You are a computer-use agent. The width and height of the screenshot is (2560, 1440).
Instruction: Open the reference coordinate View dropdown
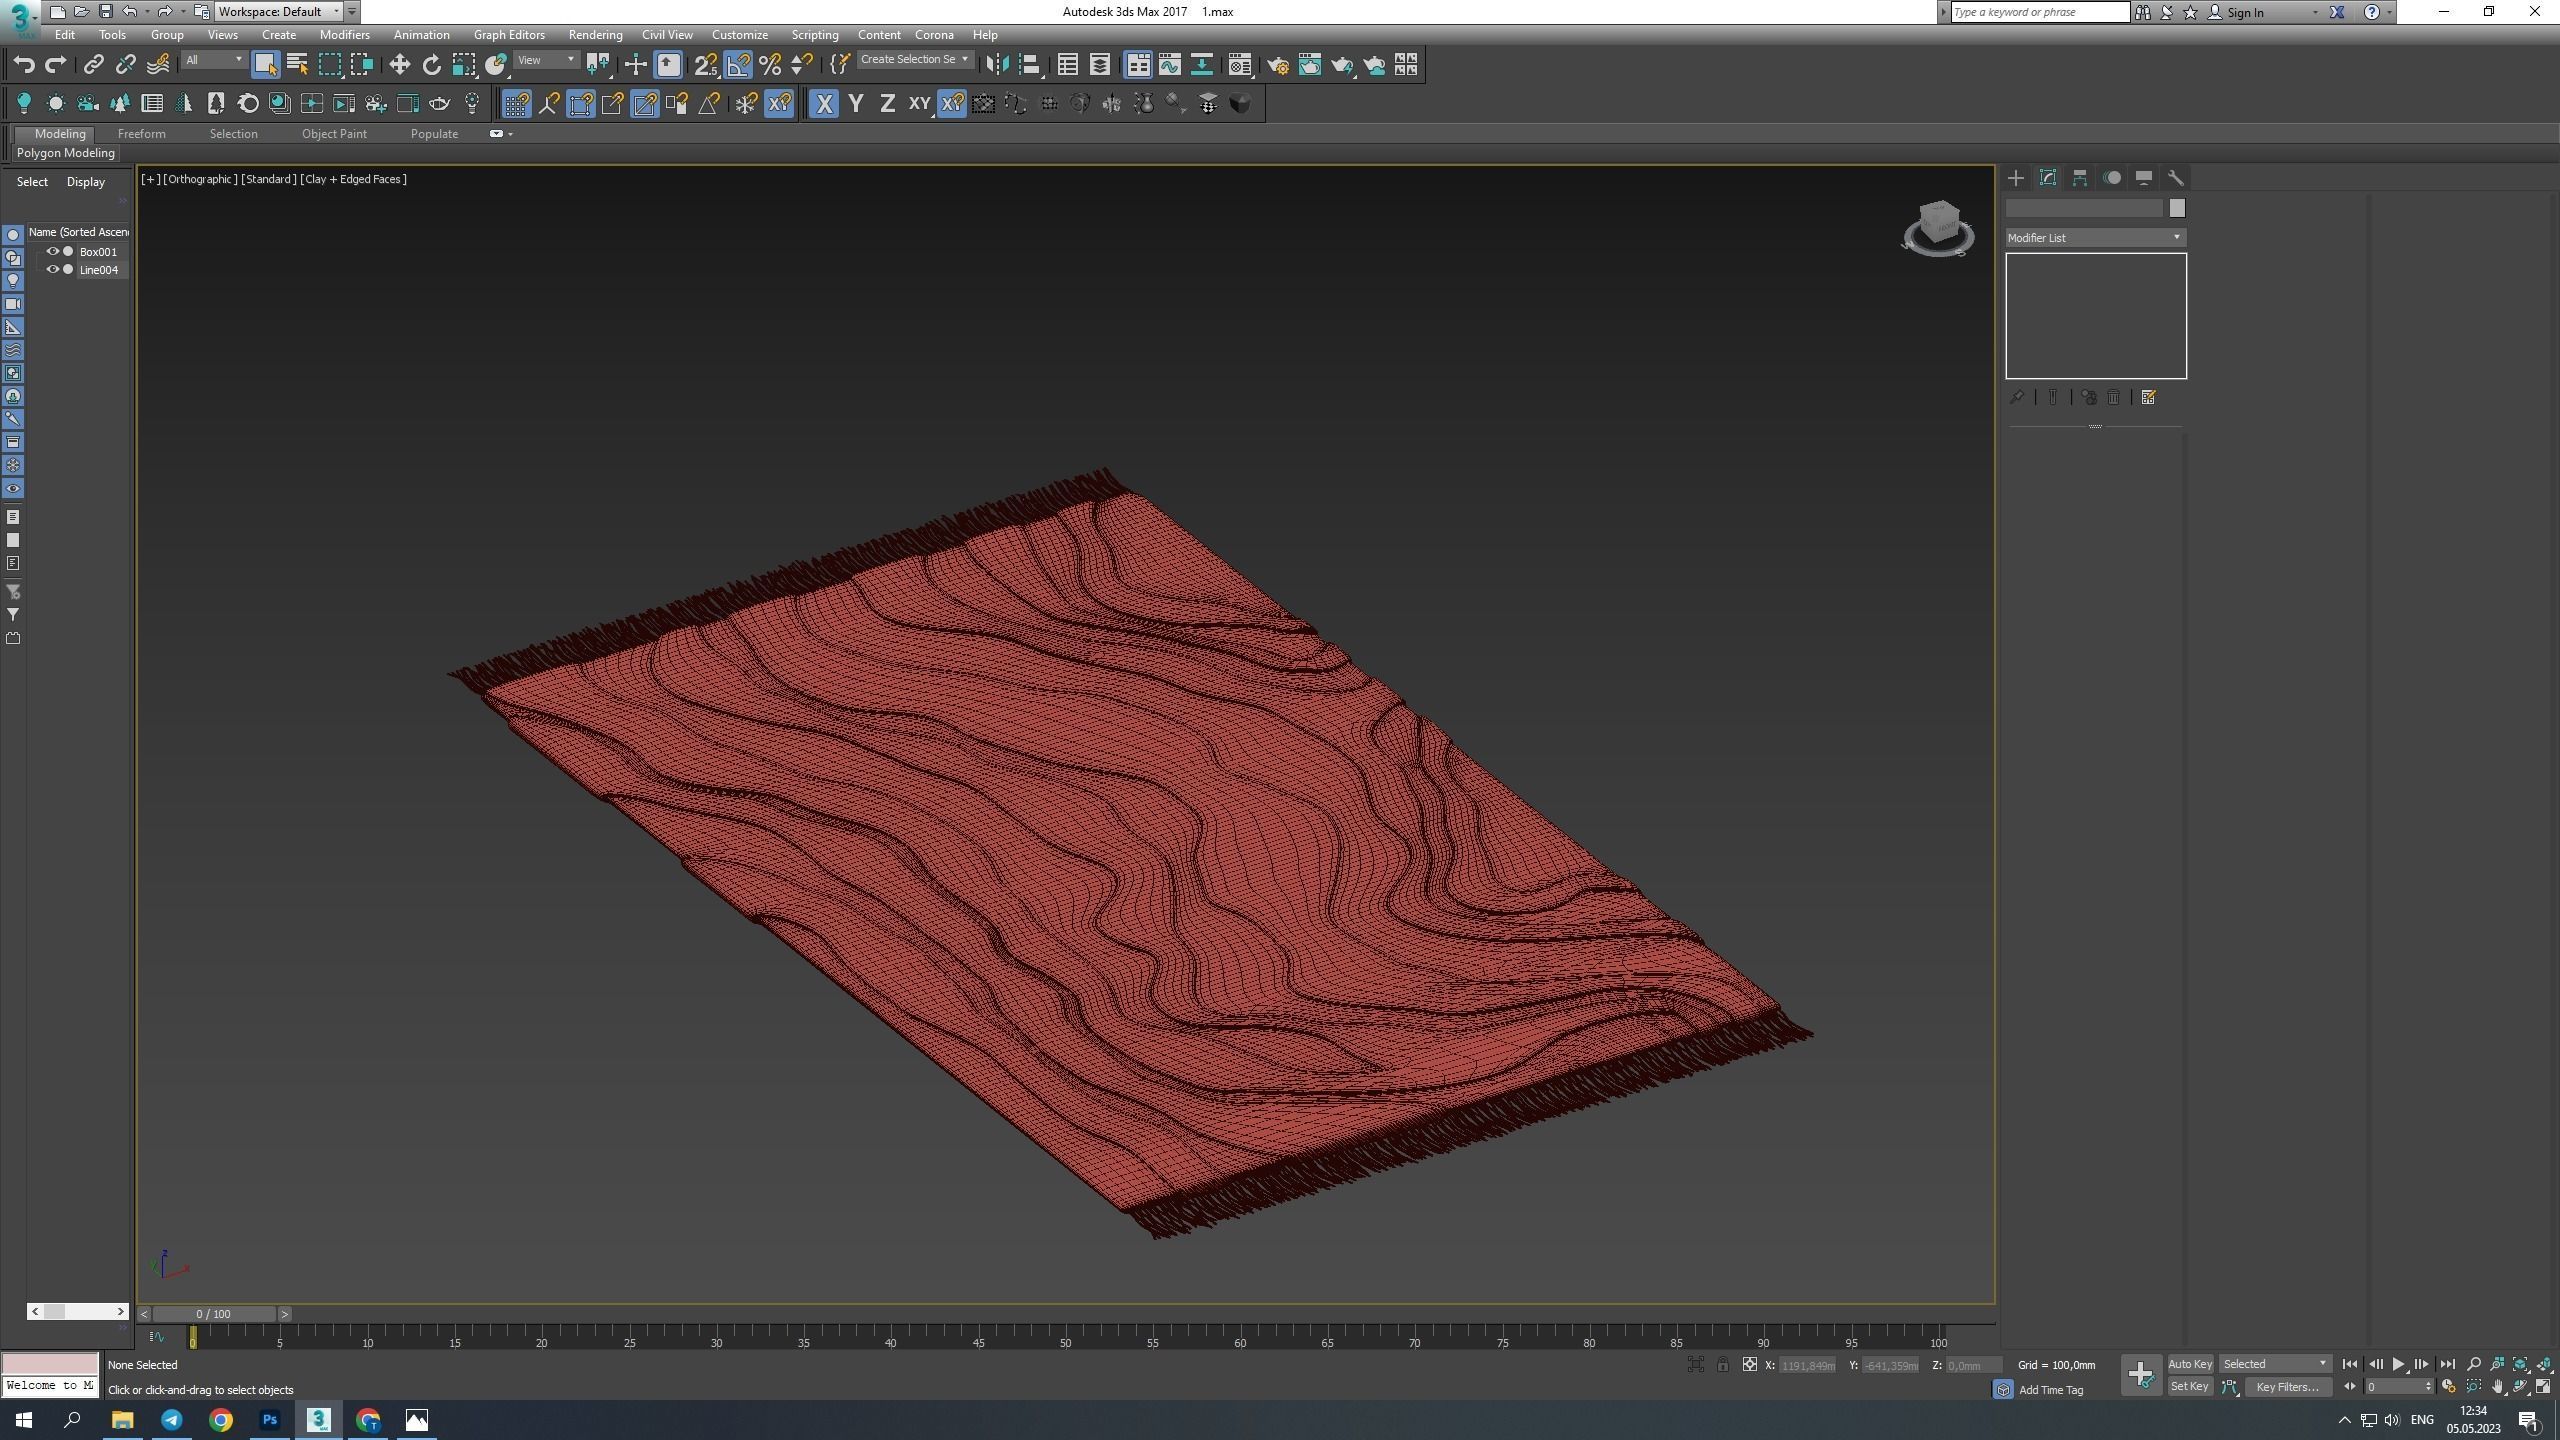[546, 60]
